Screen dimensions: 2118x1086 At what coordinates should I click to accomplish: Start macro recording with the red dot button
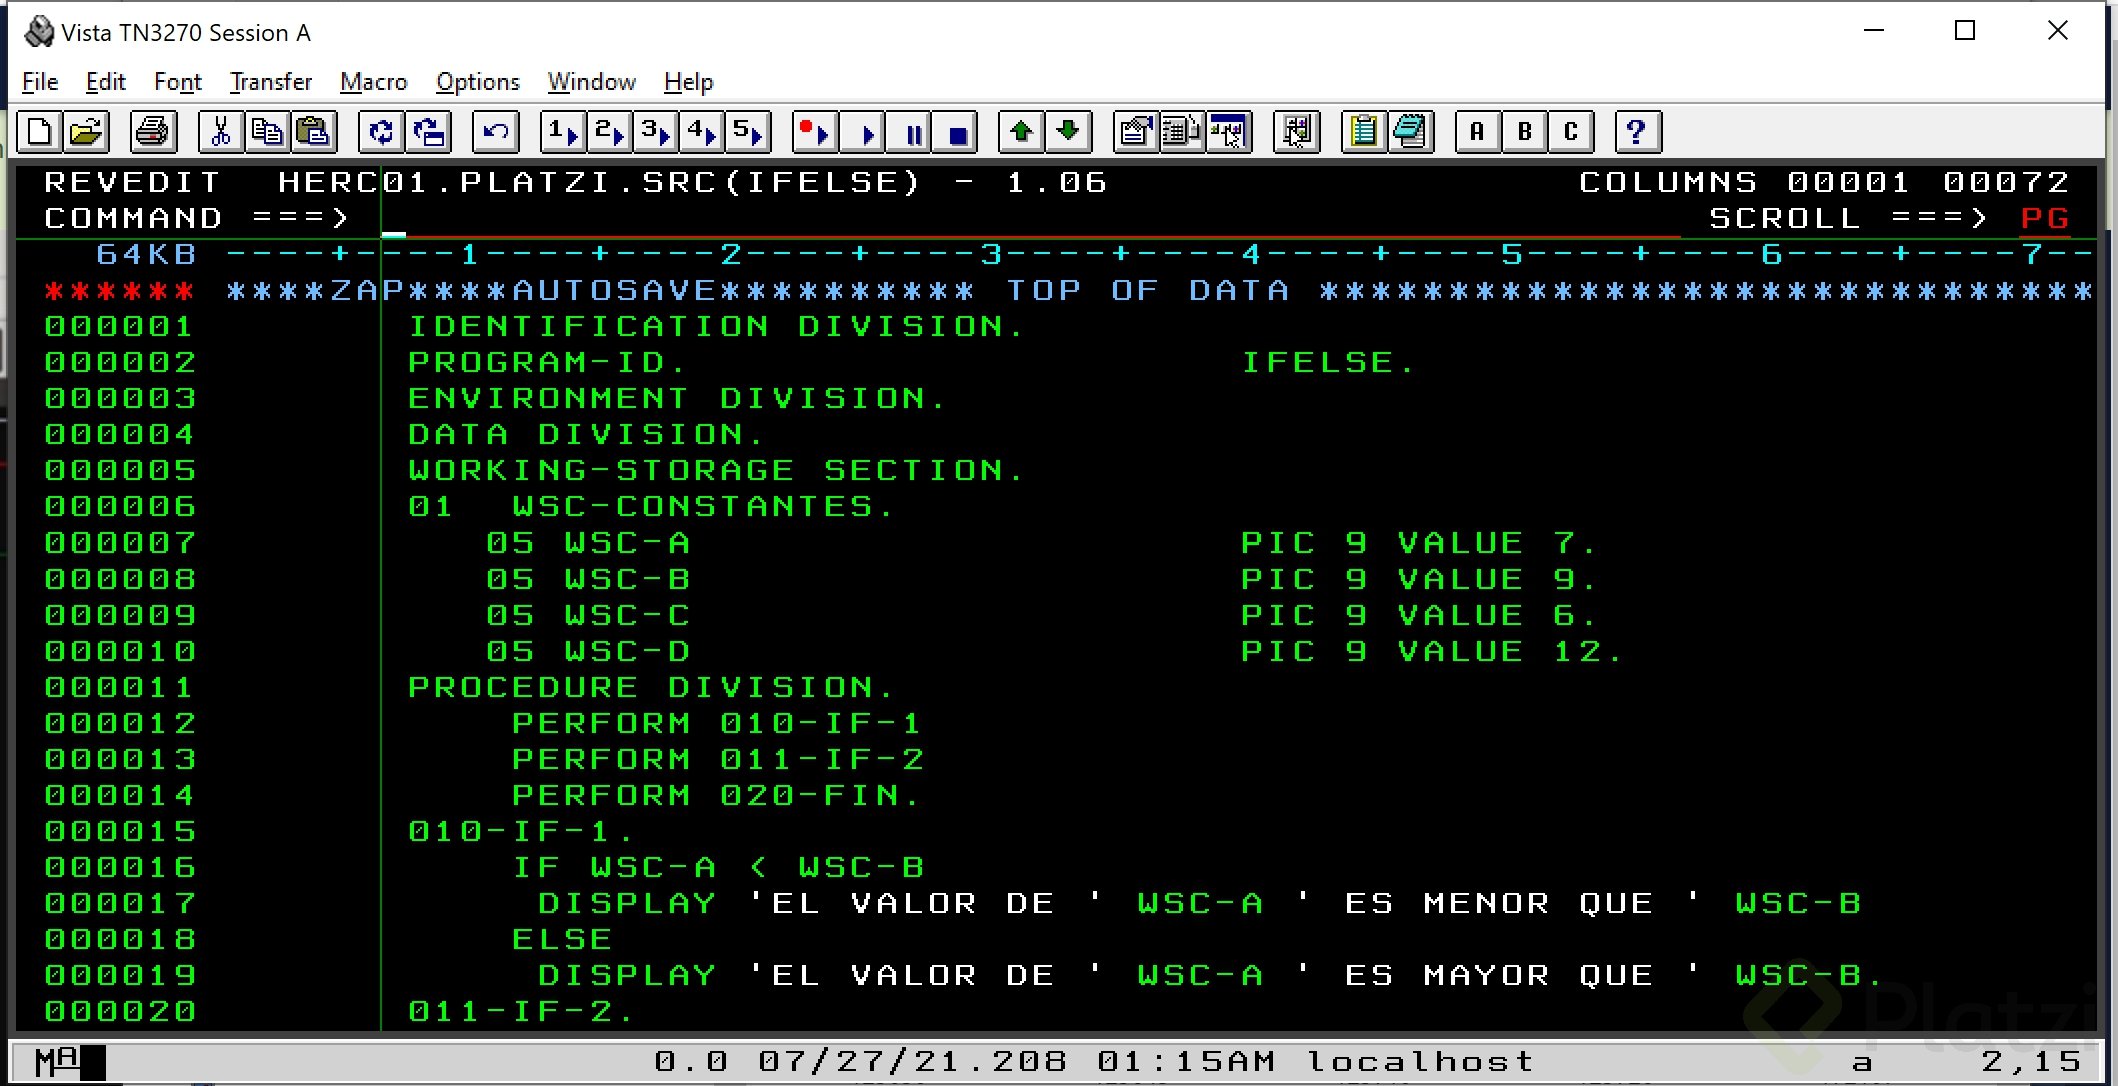click(813, 131)
